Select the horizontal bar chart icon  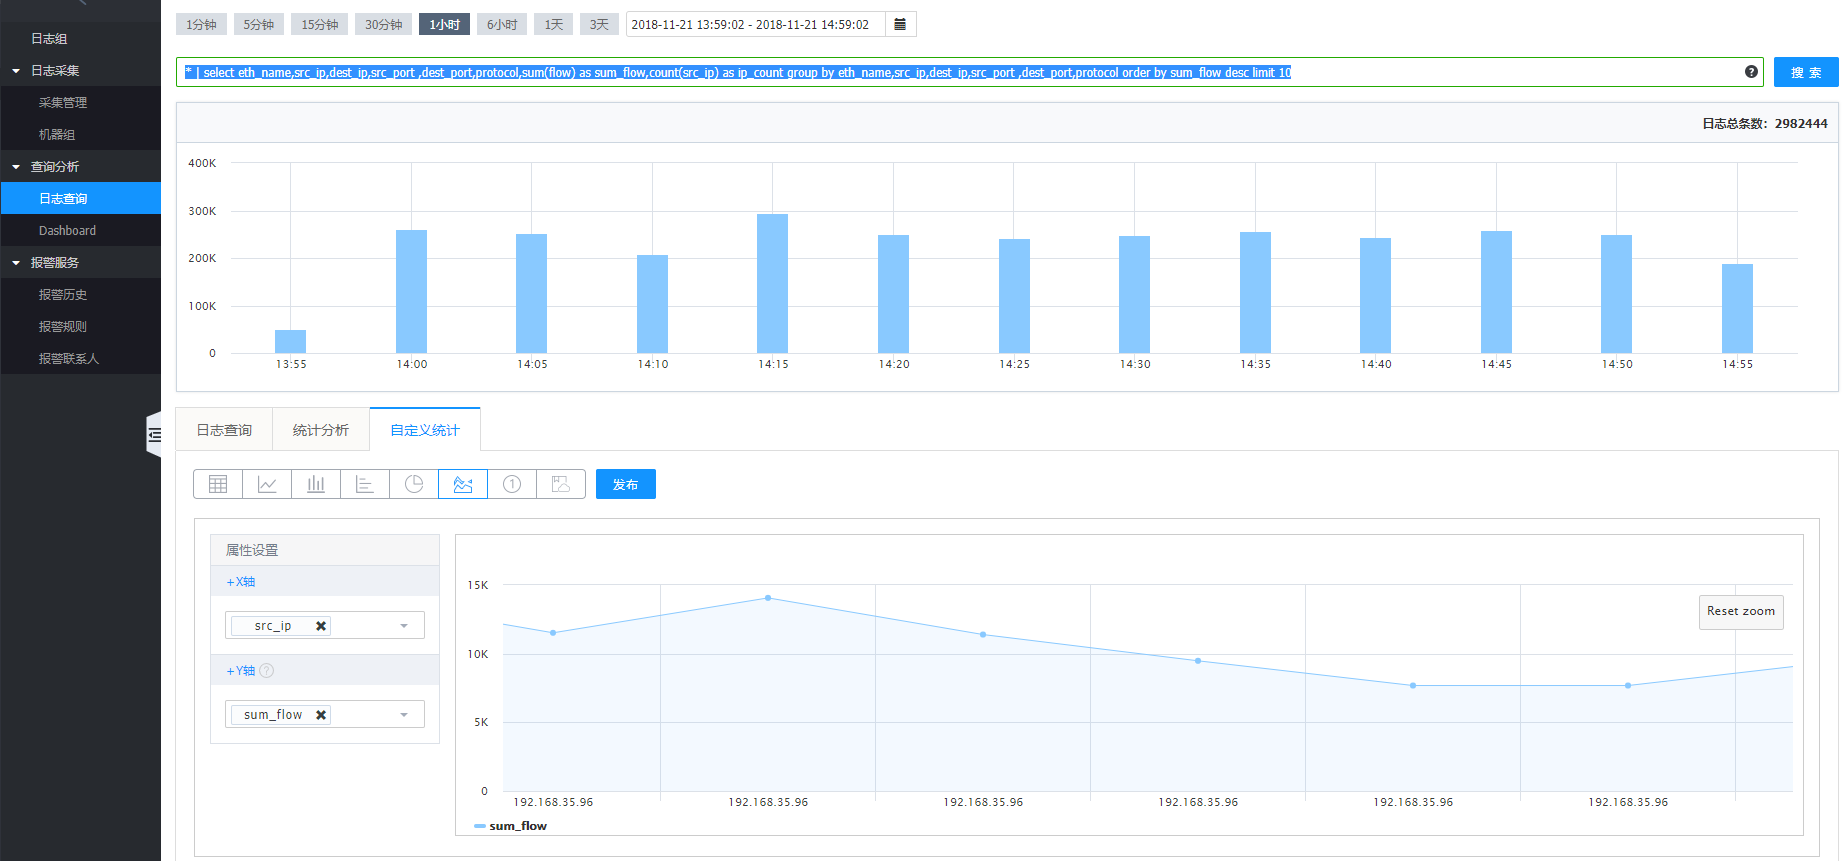click(x=365, y=484)
